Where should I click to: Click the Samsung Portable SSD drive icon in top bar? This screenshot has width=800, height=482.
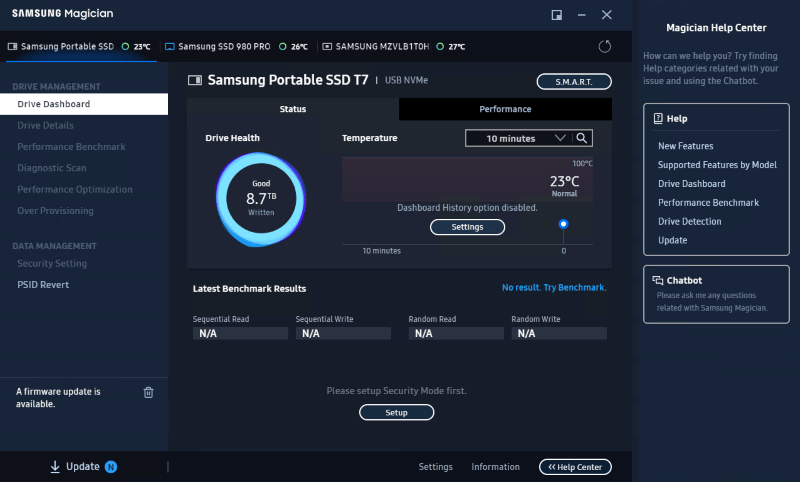coord(13,46)
